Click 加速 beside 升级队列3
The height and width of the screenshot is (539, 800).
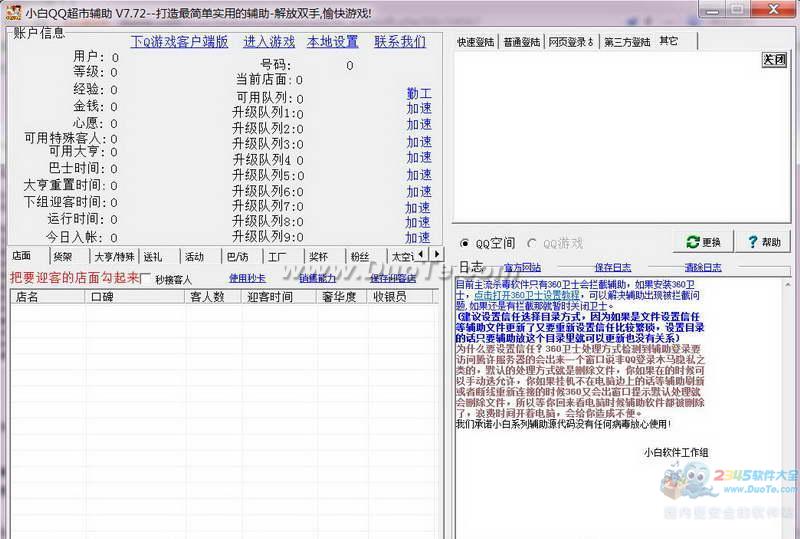[x=419, y=141]
